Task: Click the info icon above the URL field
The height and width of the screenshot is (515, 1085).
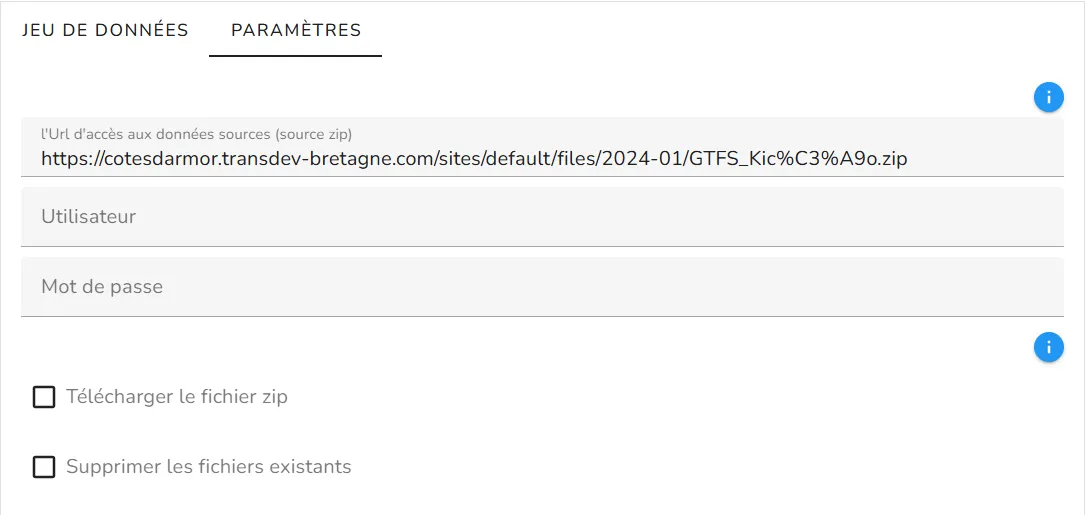Action: [1048, 98]
